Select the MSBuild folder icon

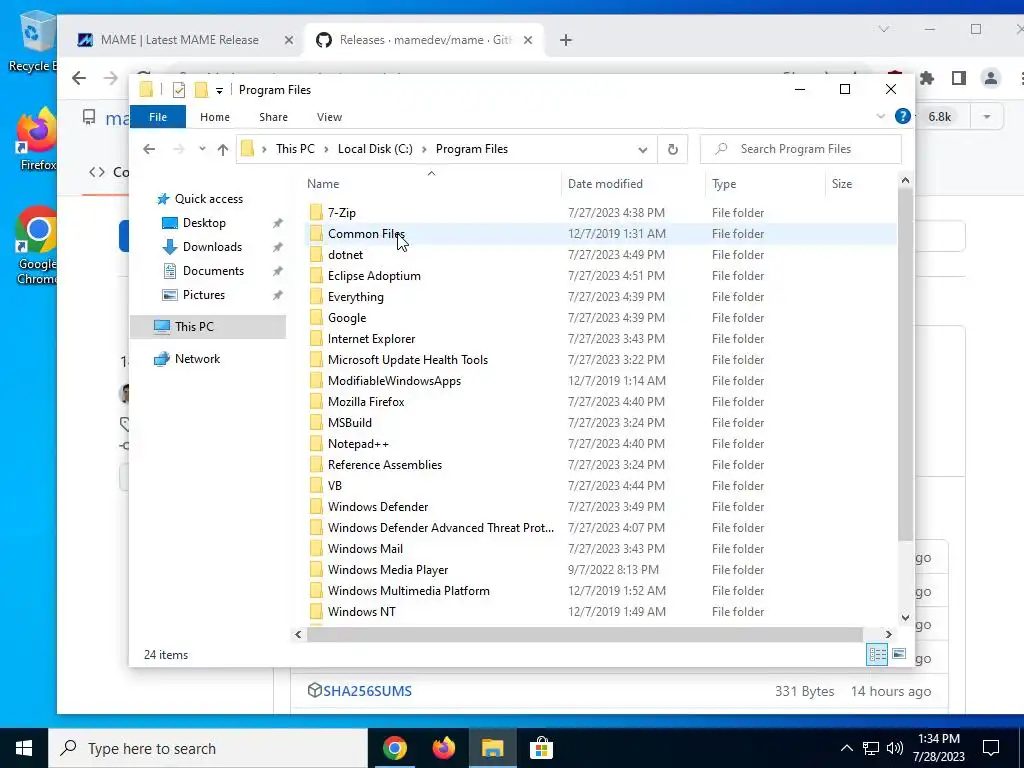(x=316, y=423)
